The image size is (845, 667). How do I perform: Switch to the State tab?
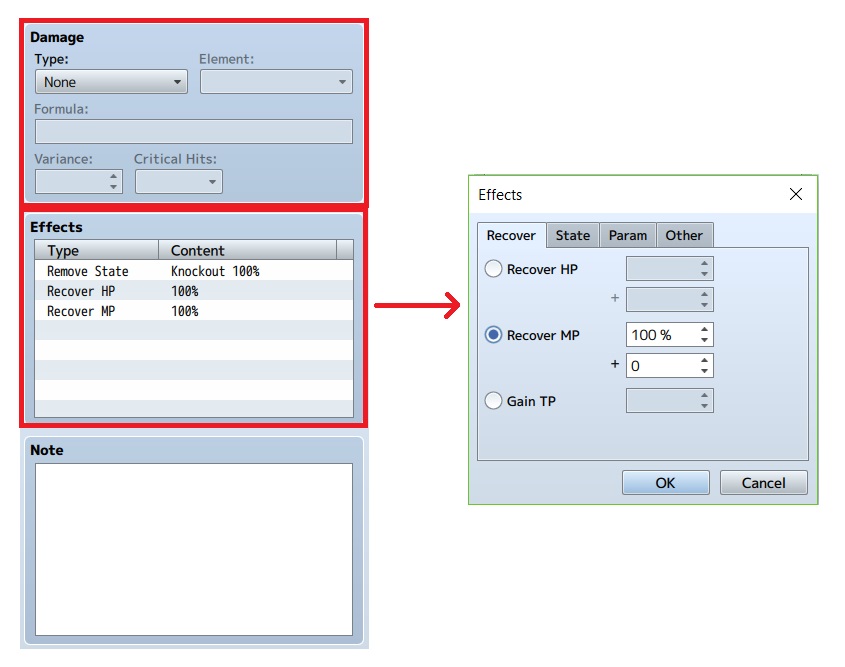coord(572,235)
